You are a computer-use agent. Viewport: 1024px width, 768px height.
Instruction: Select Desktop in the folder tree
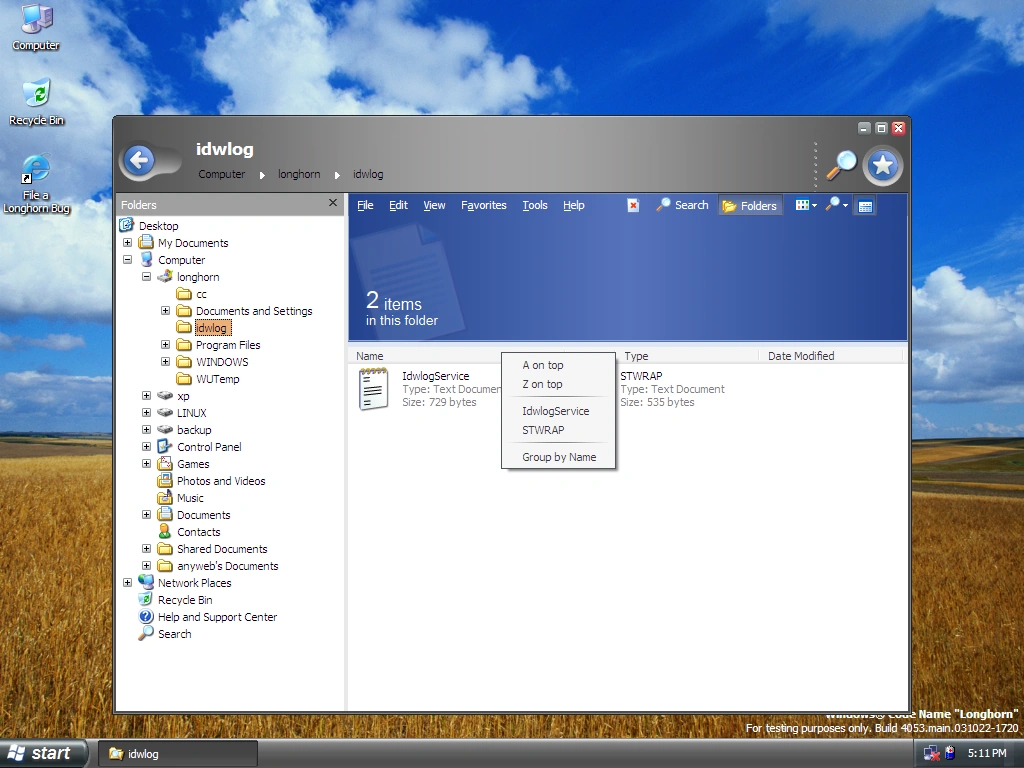point(158,226)
